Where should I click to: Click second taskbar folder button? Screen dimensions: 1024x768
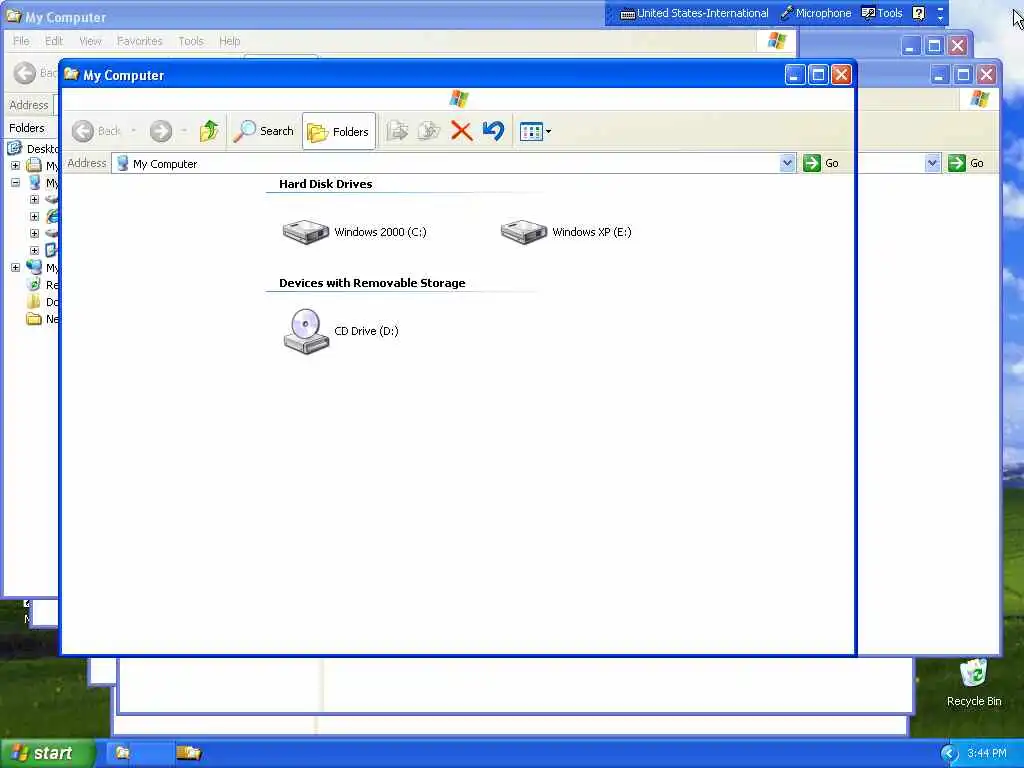pyautogui.click(x=189, y=753)
